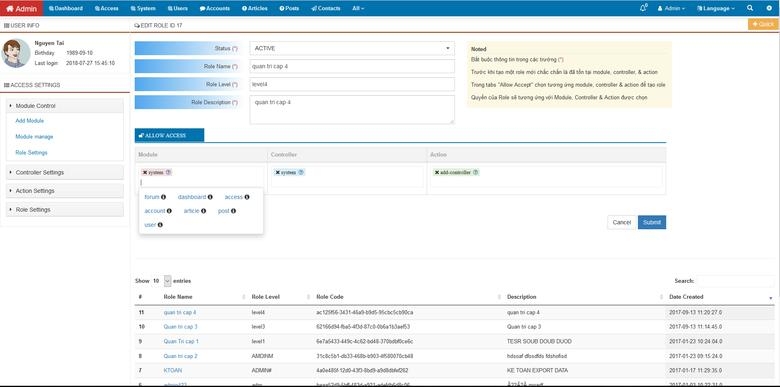Choose user from module suggestions
This screenshot has width=780, height=387.
coord(150,225)
